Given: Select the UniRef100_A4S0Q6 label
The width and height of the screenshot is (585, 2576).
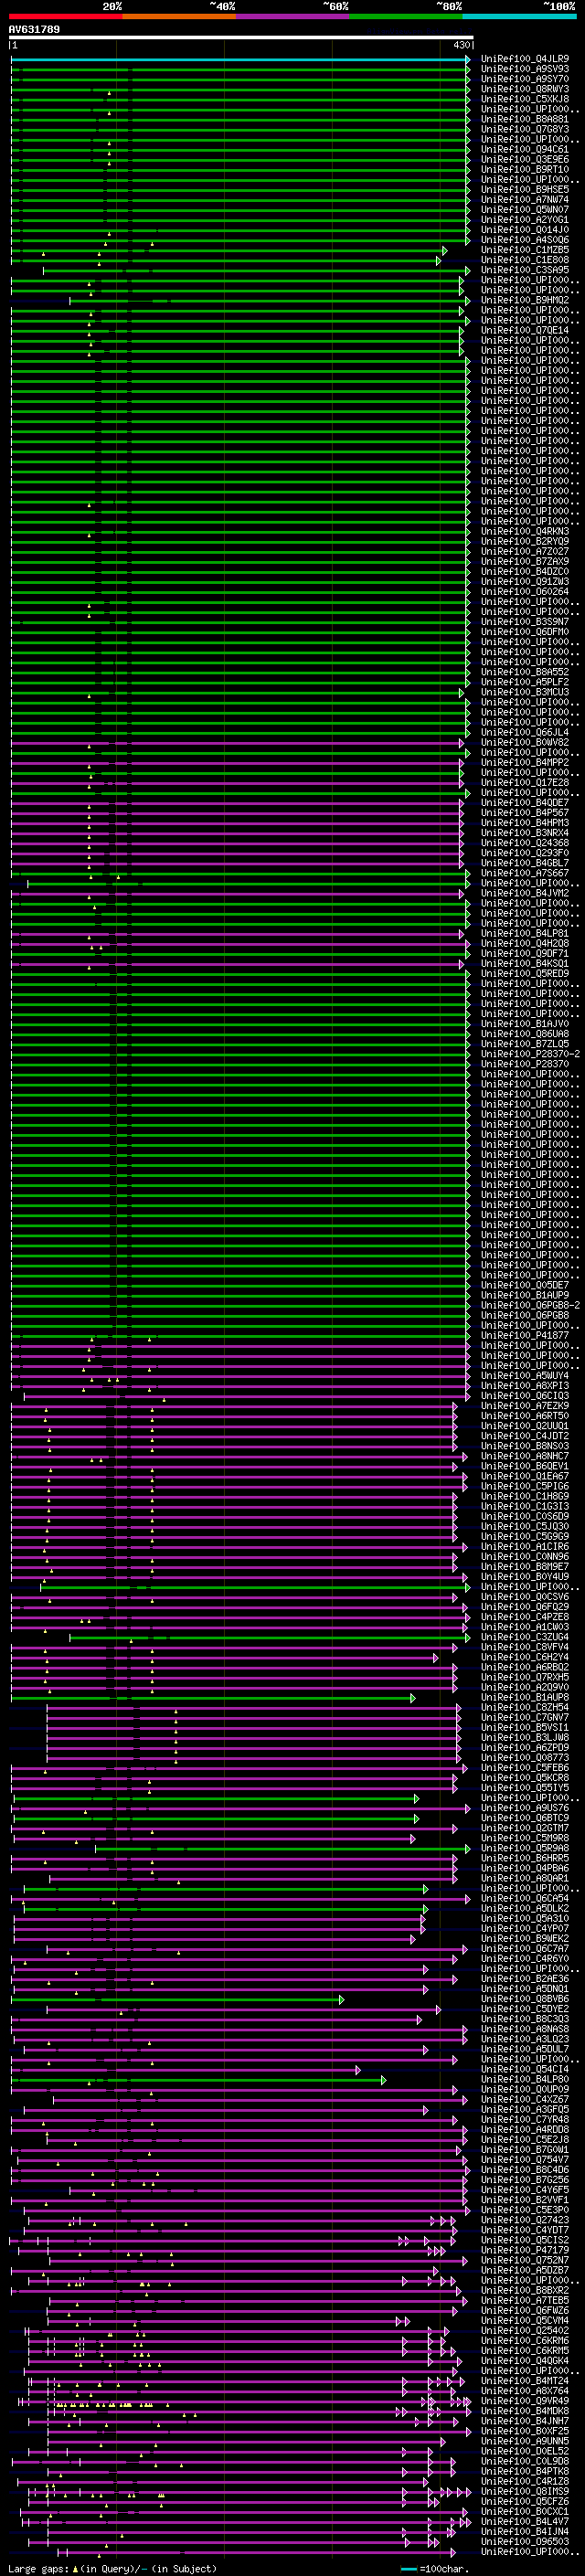Looking at the screenshot, I should tap(525, 240).
